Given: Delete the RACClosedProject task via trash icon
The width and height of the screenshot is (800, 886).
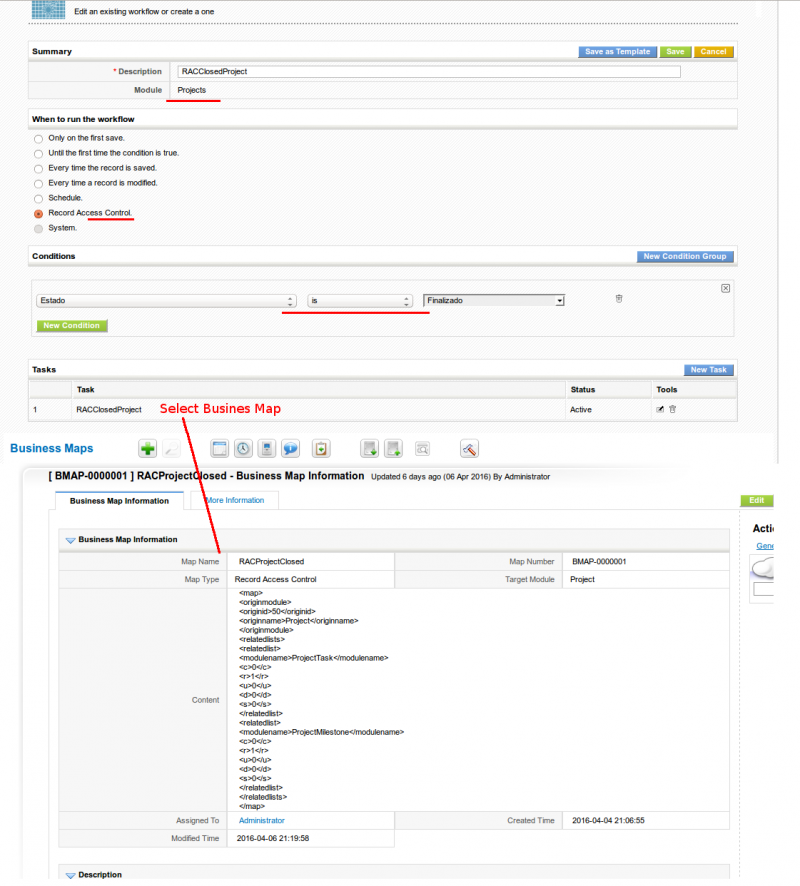Looking at the screenshot, I should [673, 409].
